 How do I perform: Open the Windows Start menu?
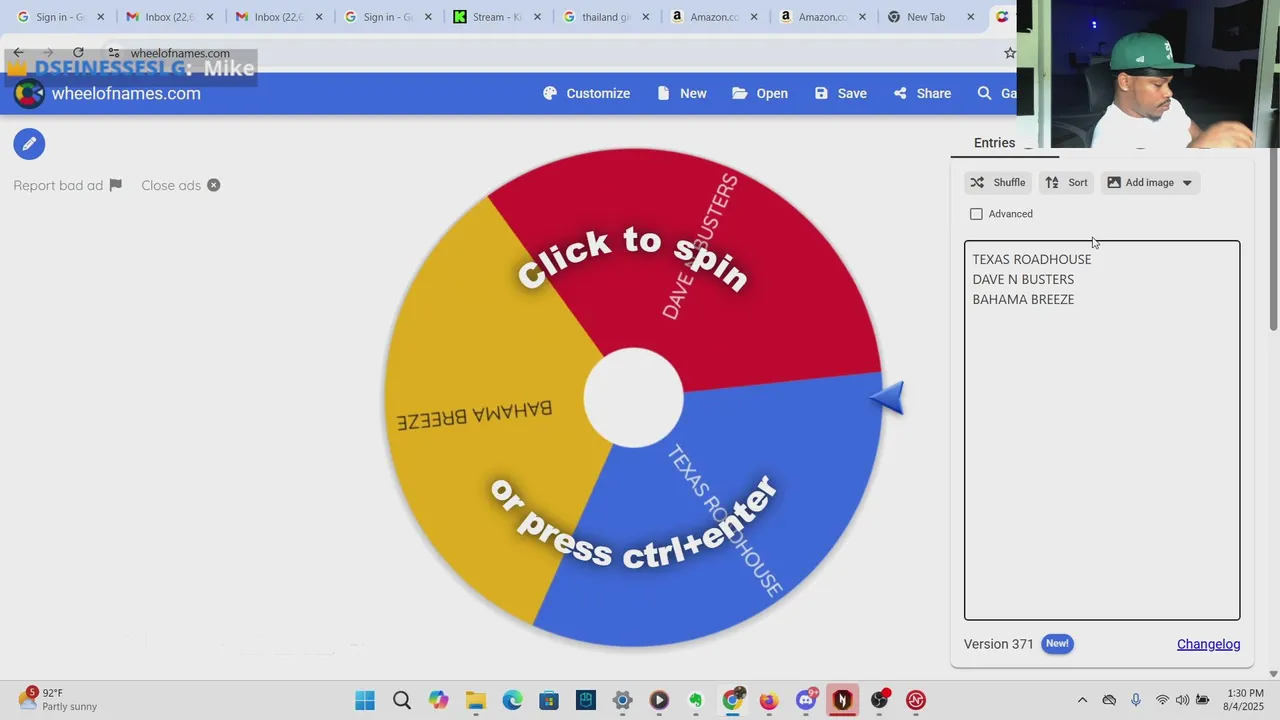tap(365, 700)
